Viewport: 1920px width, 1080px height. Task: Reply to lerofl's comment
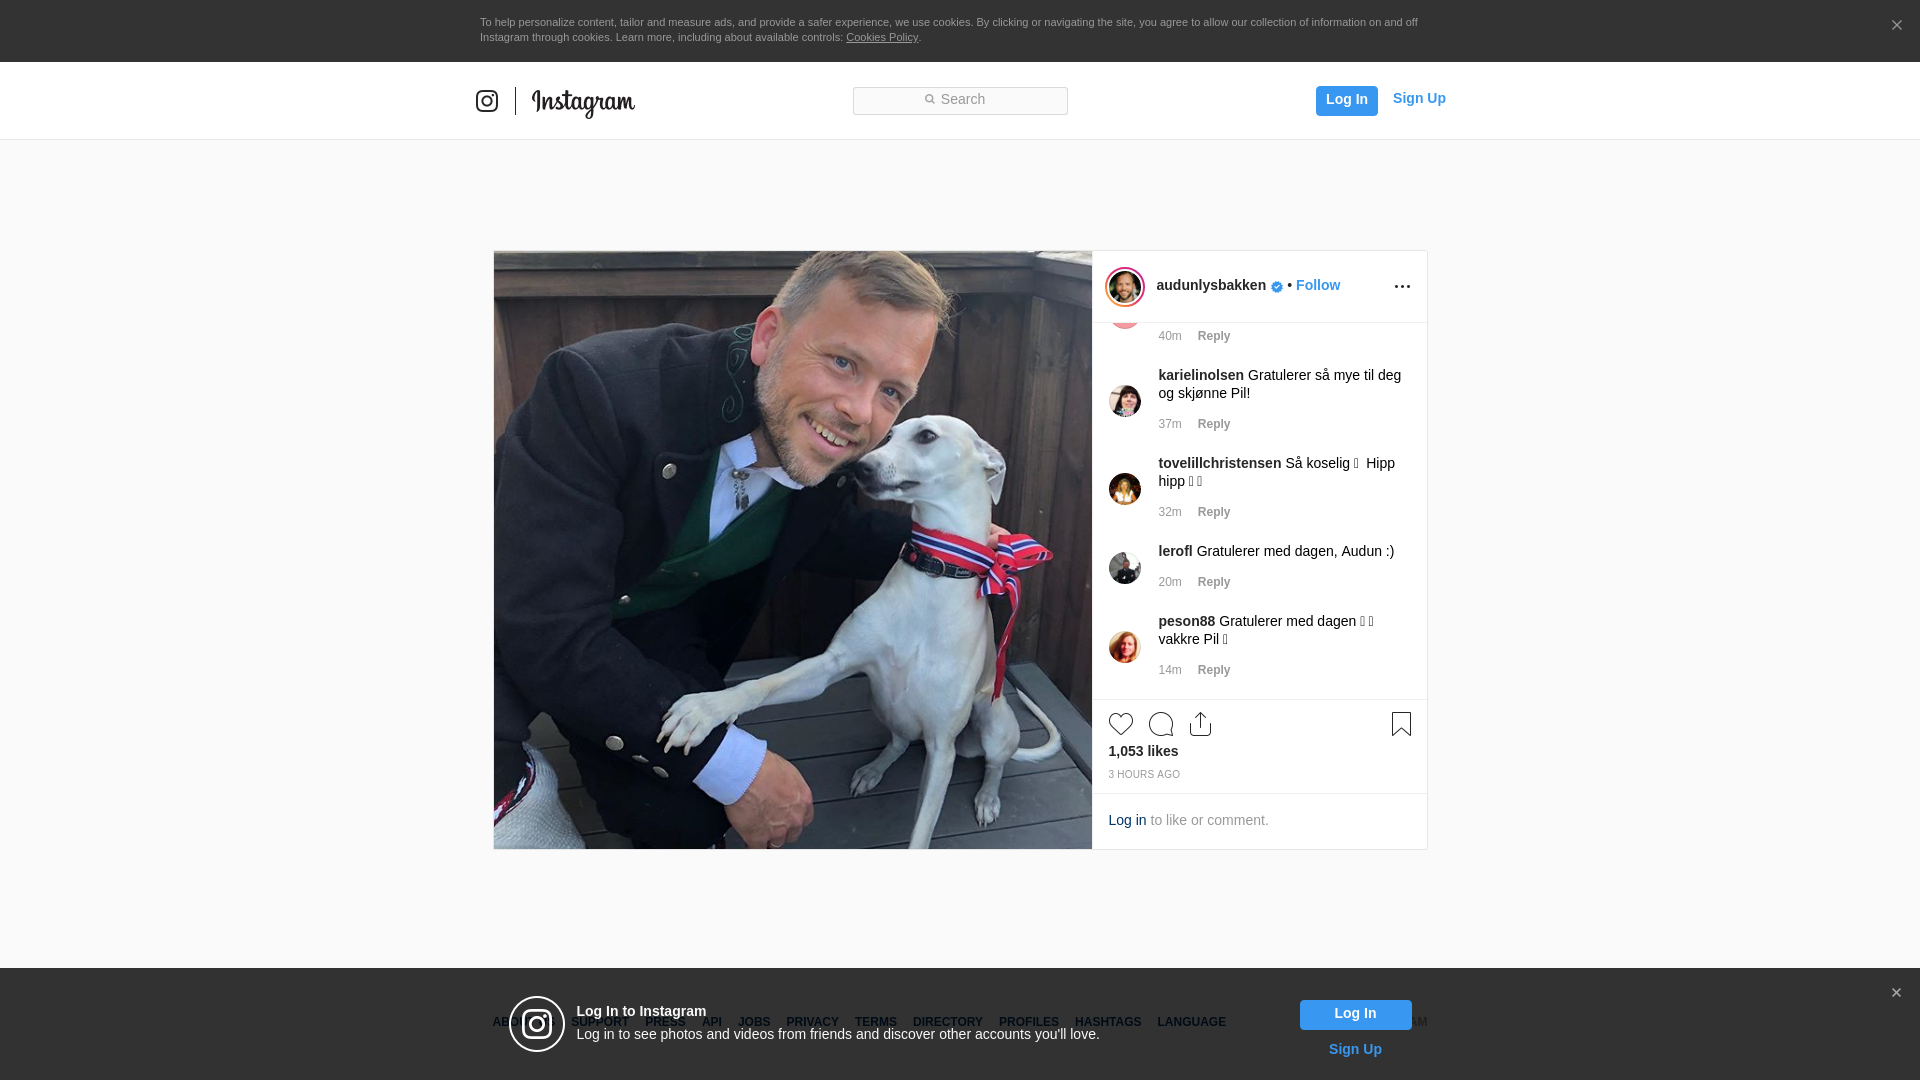1214,582
